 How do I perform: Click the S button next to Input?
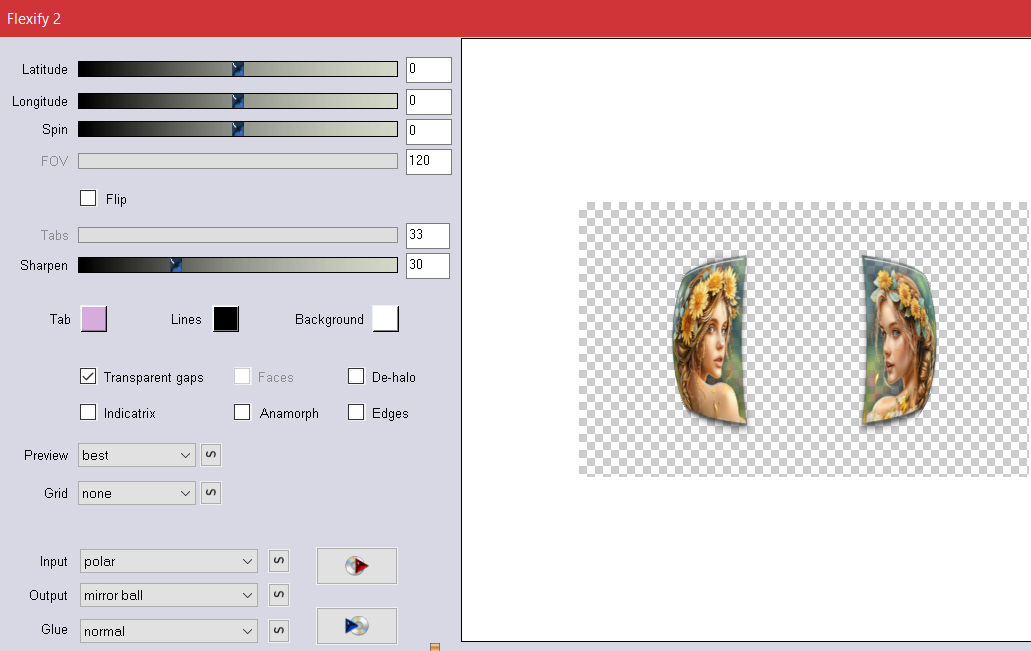click(279, 562)
